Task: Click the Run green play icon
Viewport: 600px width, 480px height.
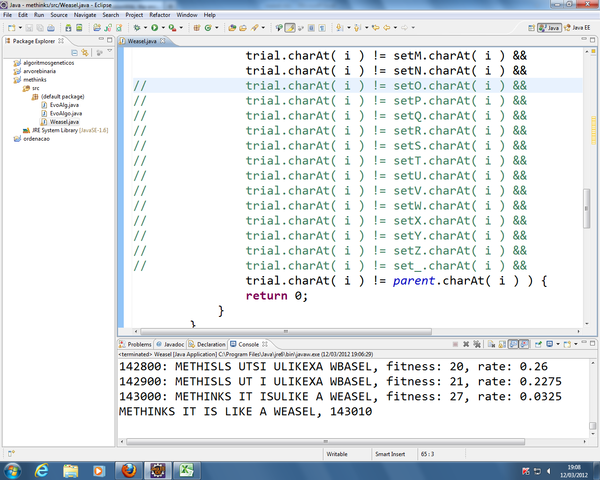Action: tap(153, 29)
